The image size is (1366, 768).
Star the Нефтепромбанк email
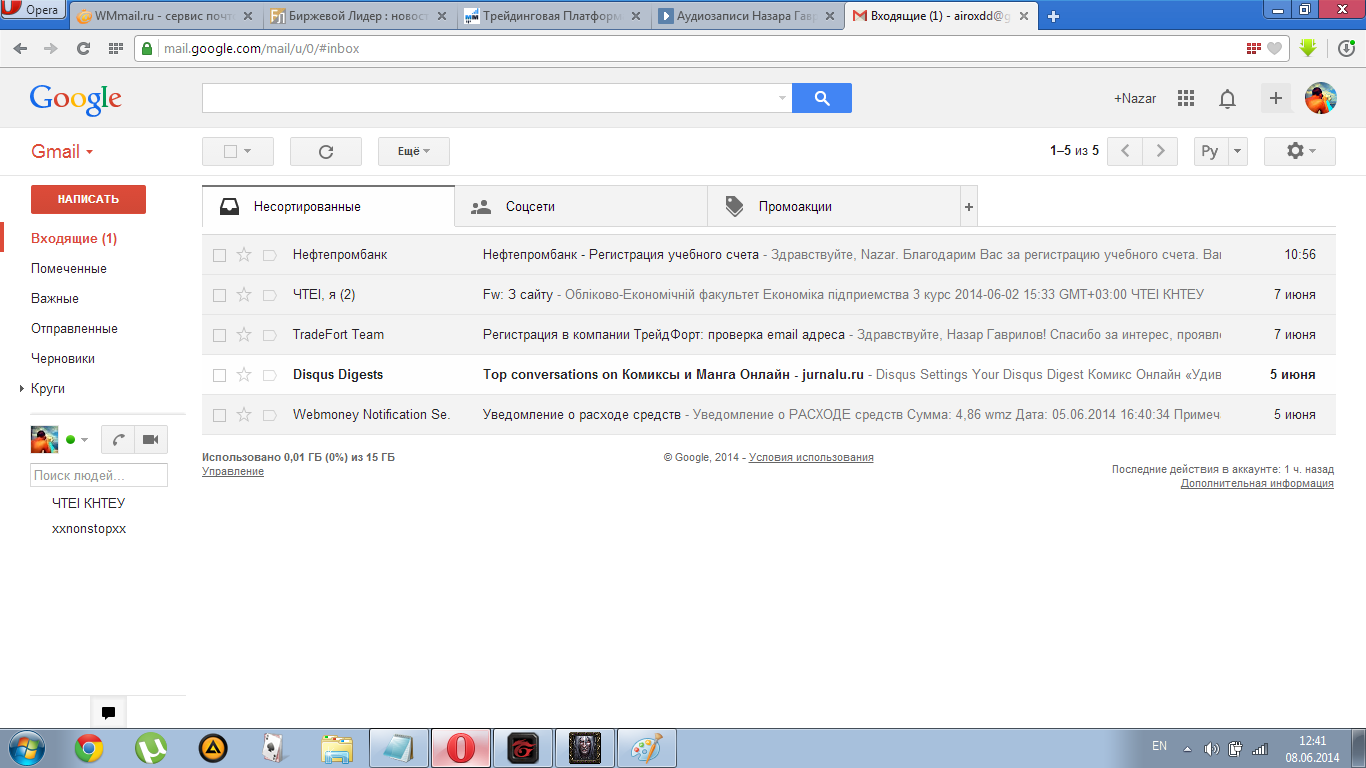(244, 255)
